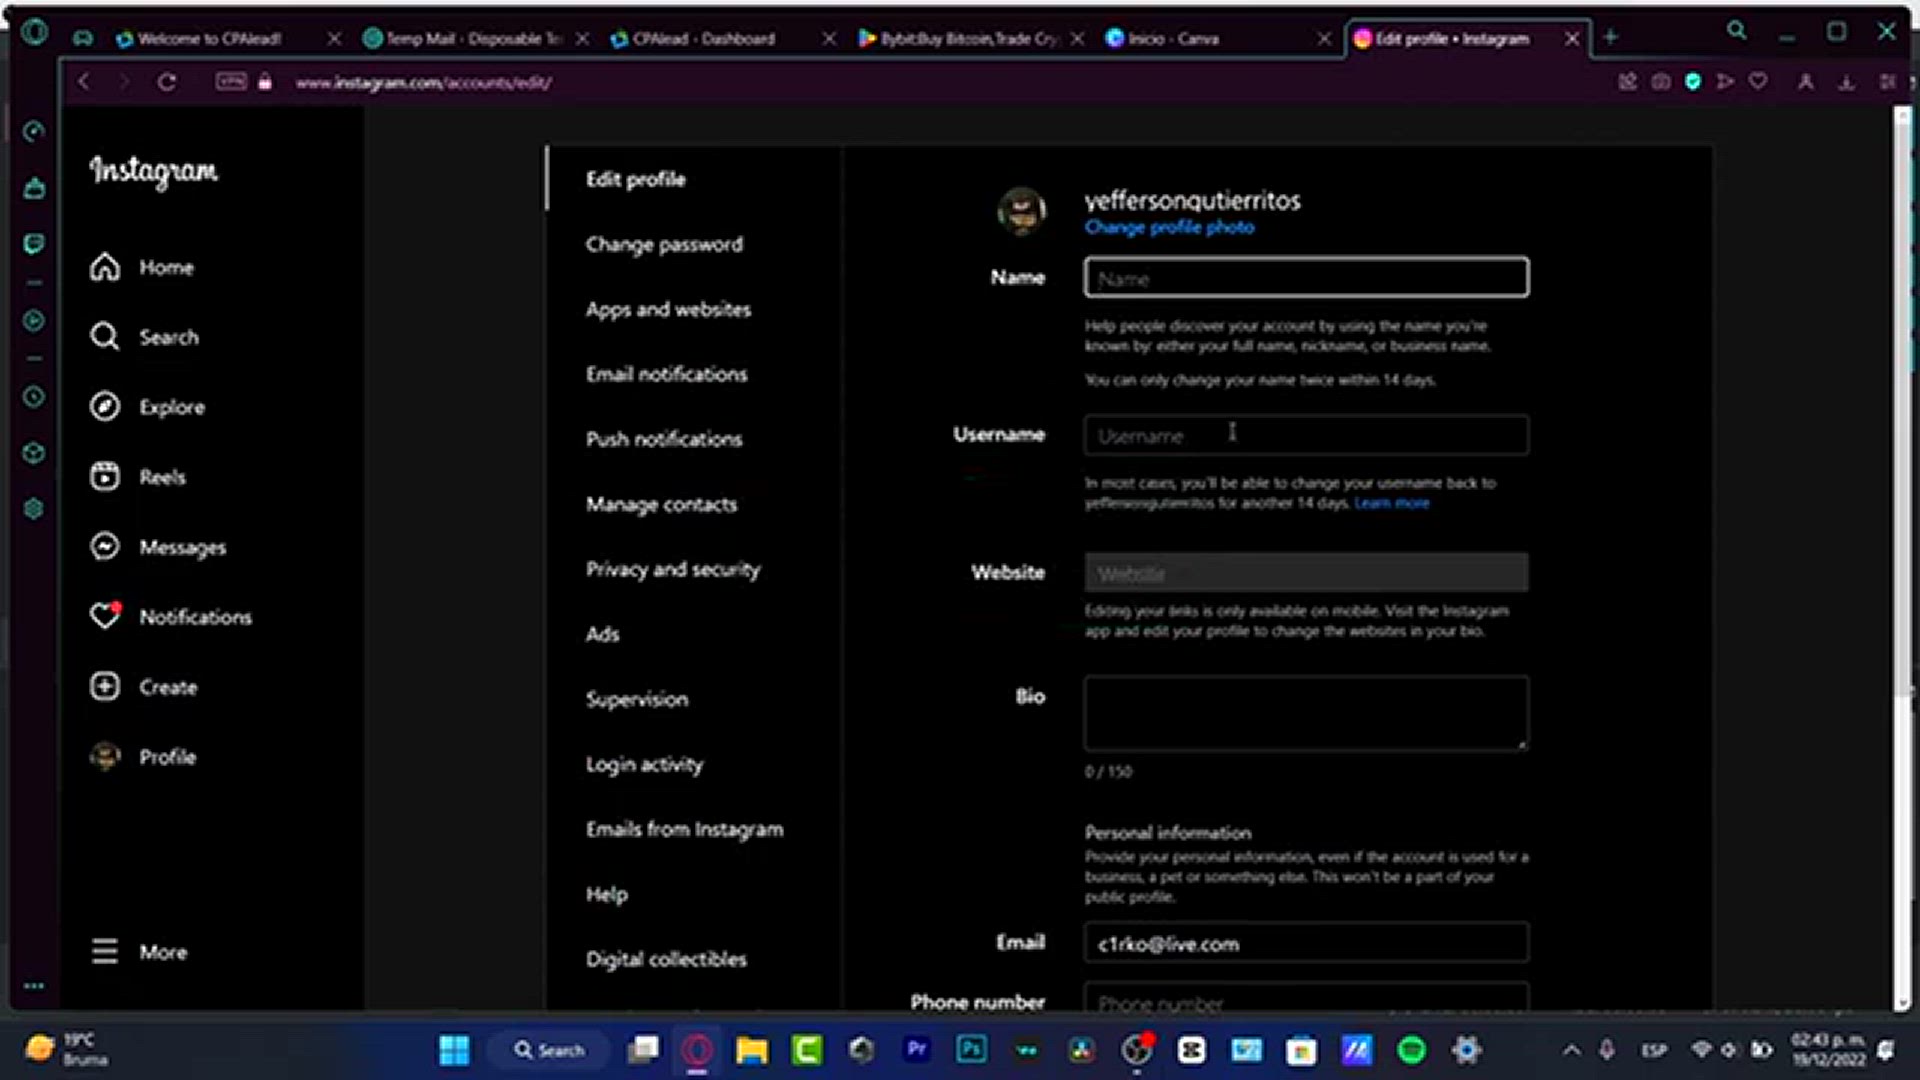Open Opera GX browser taskbar icon
Viewport: 1920px width, 1080px height.
coord(697,1050)
